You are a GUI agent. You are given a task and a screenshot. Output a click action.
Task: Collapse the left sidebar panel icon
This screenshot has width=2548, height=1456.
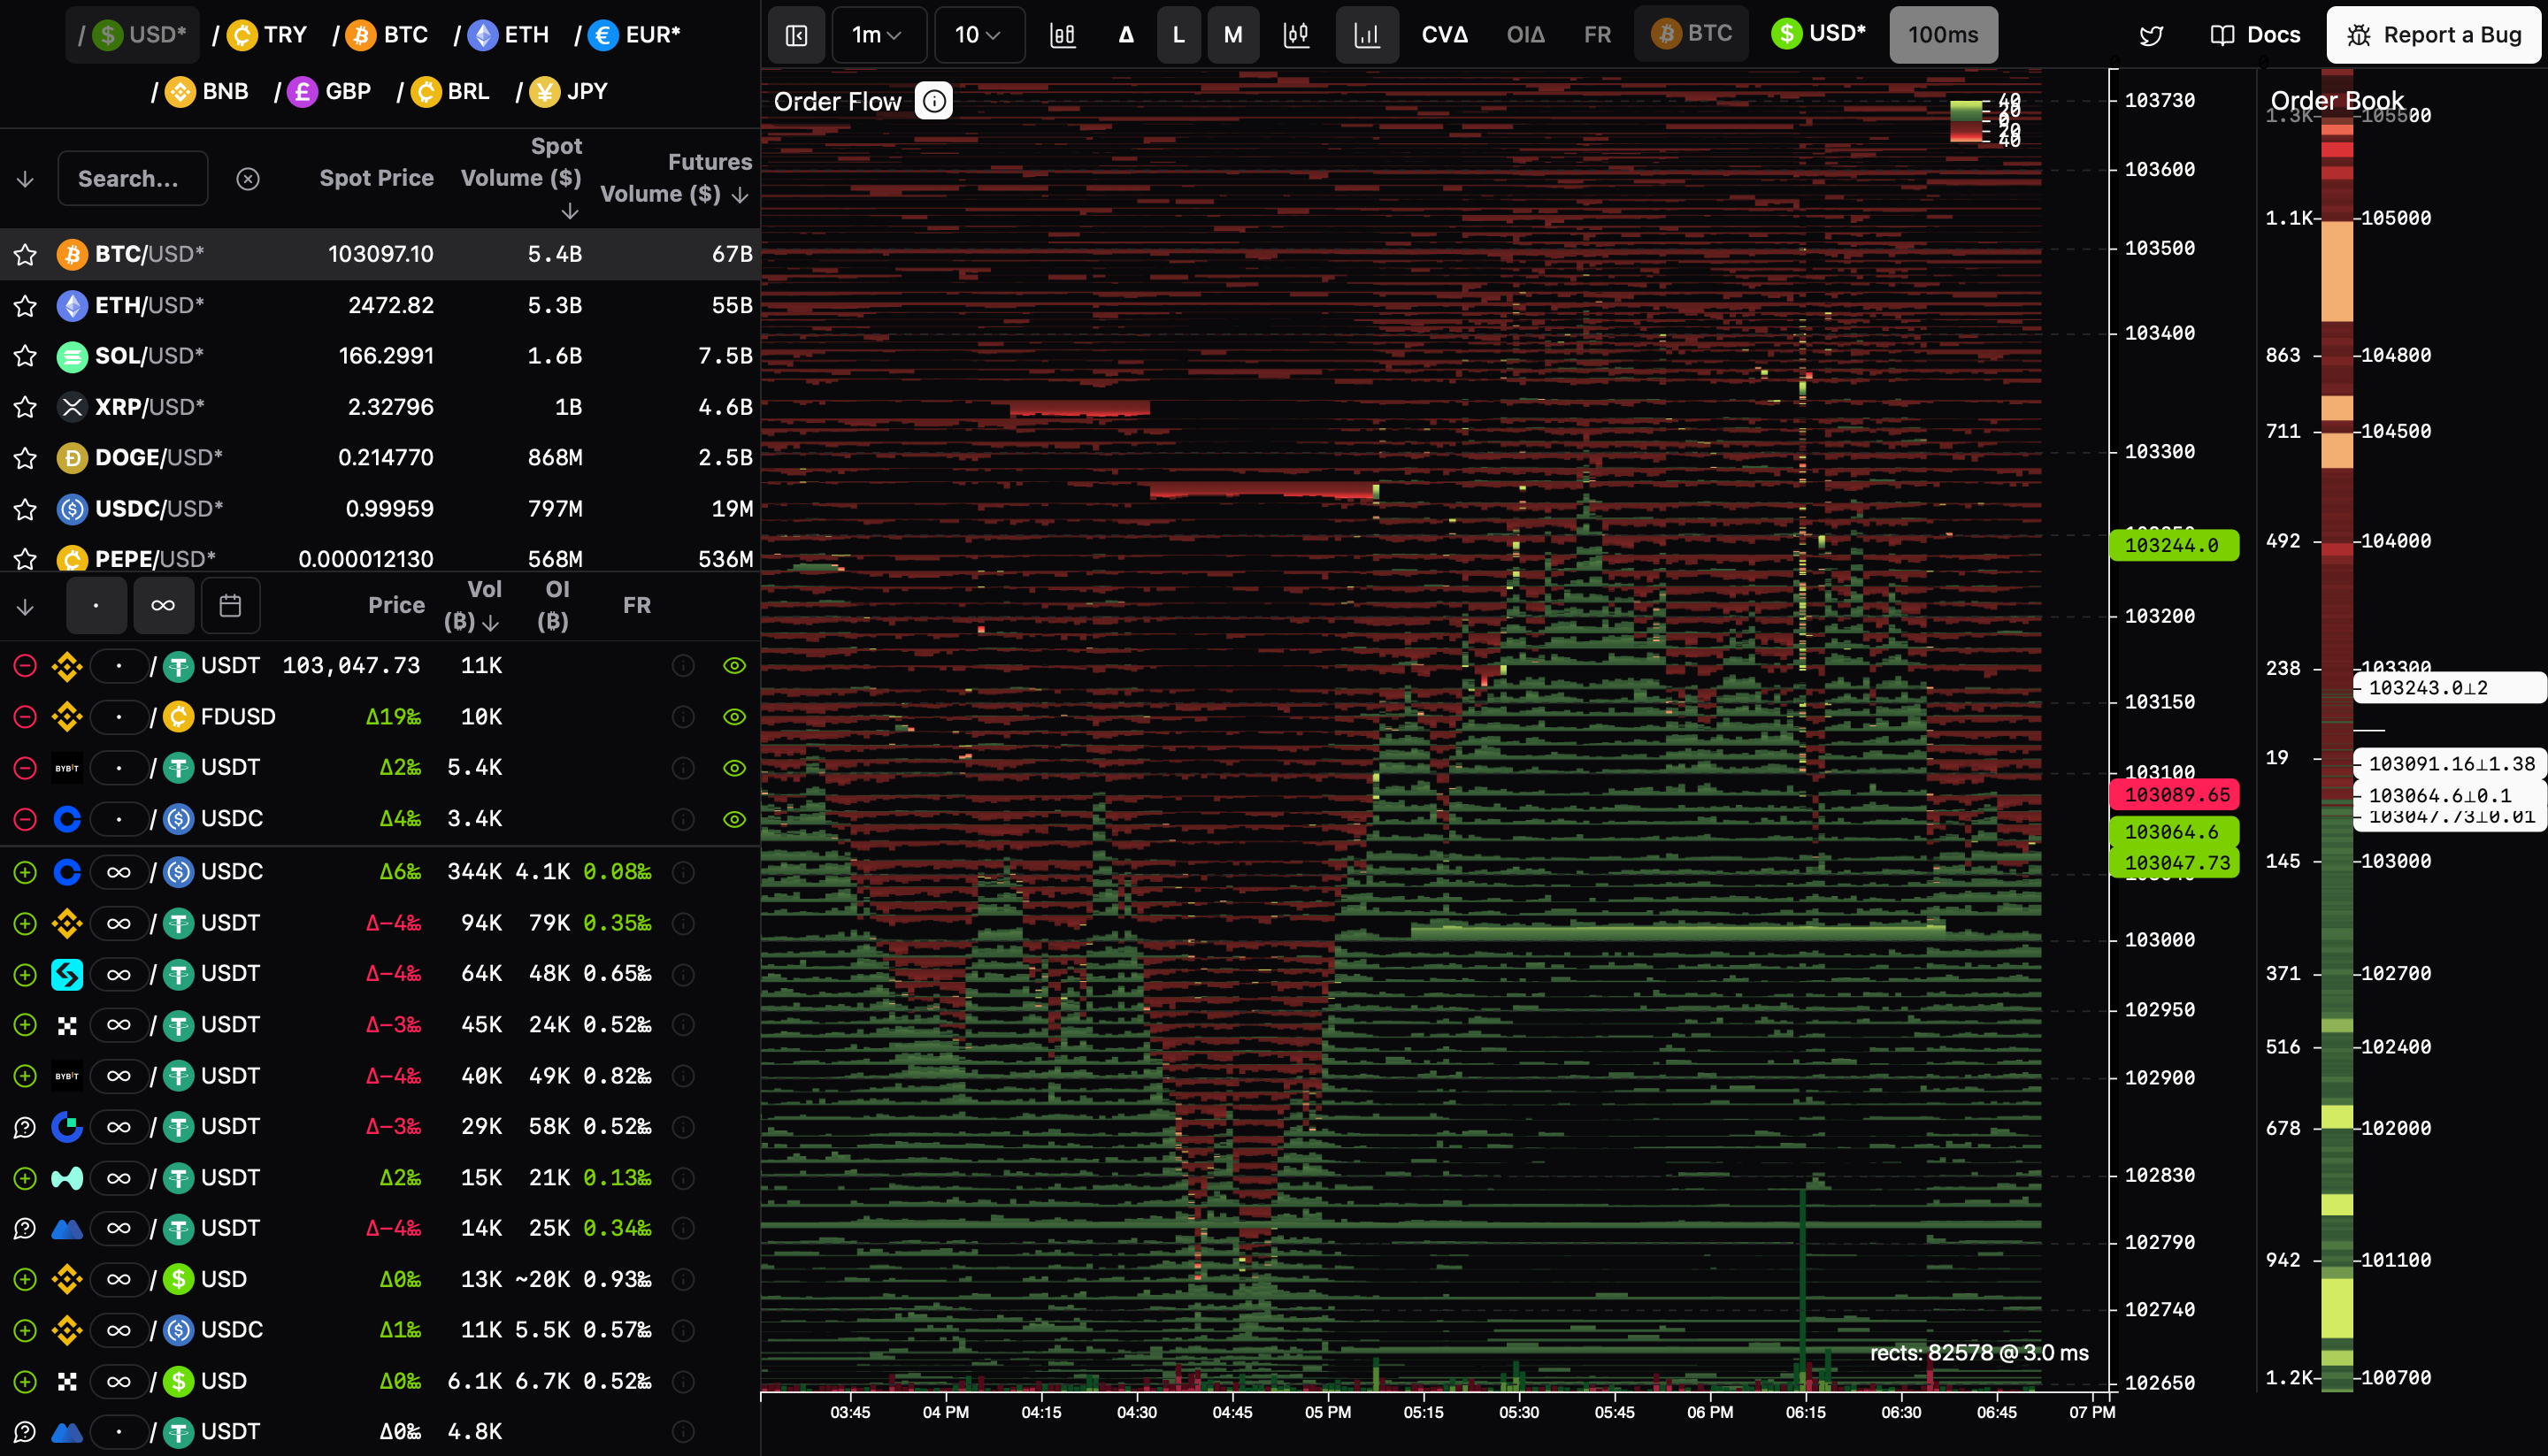(796, 35)
